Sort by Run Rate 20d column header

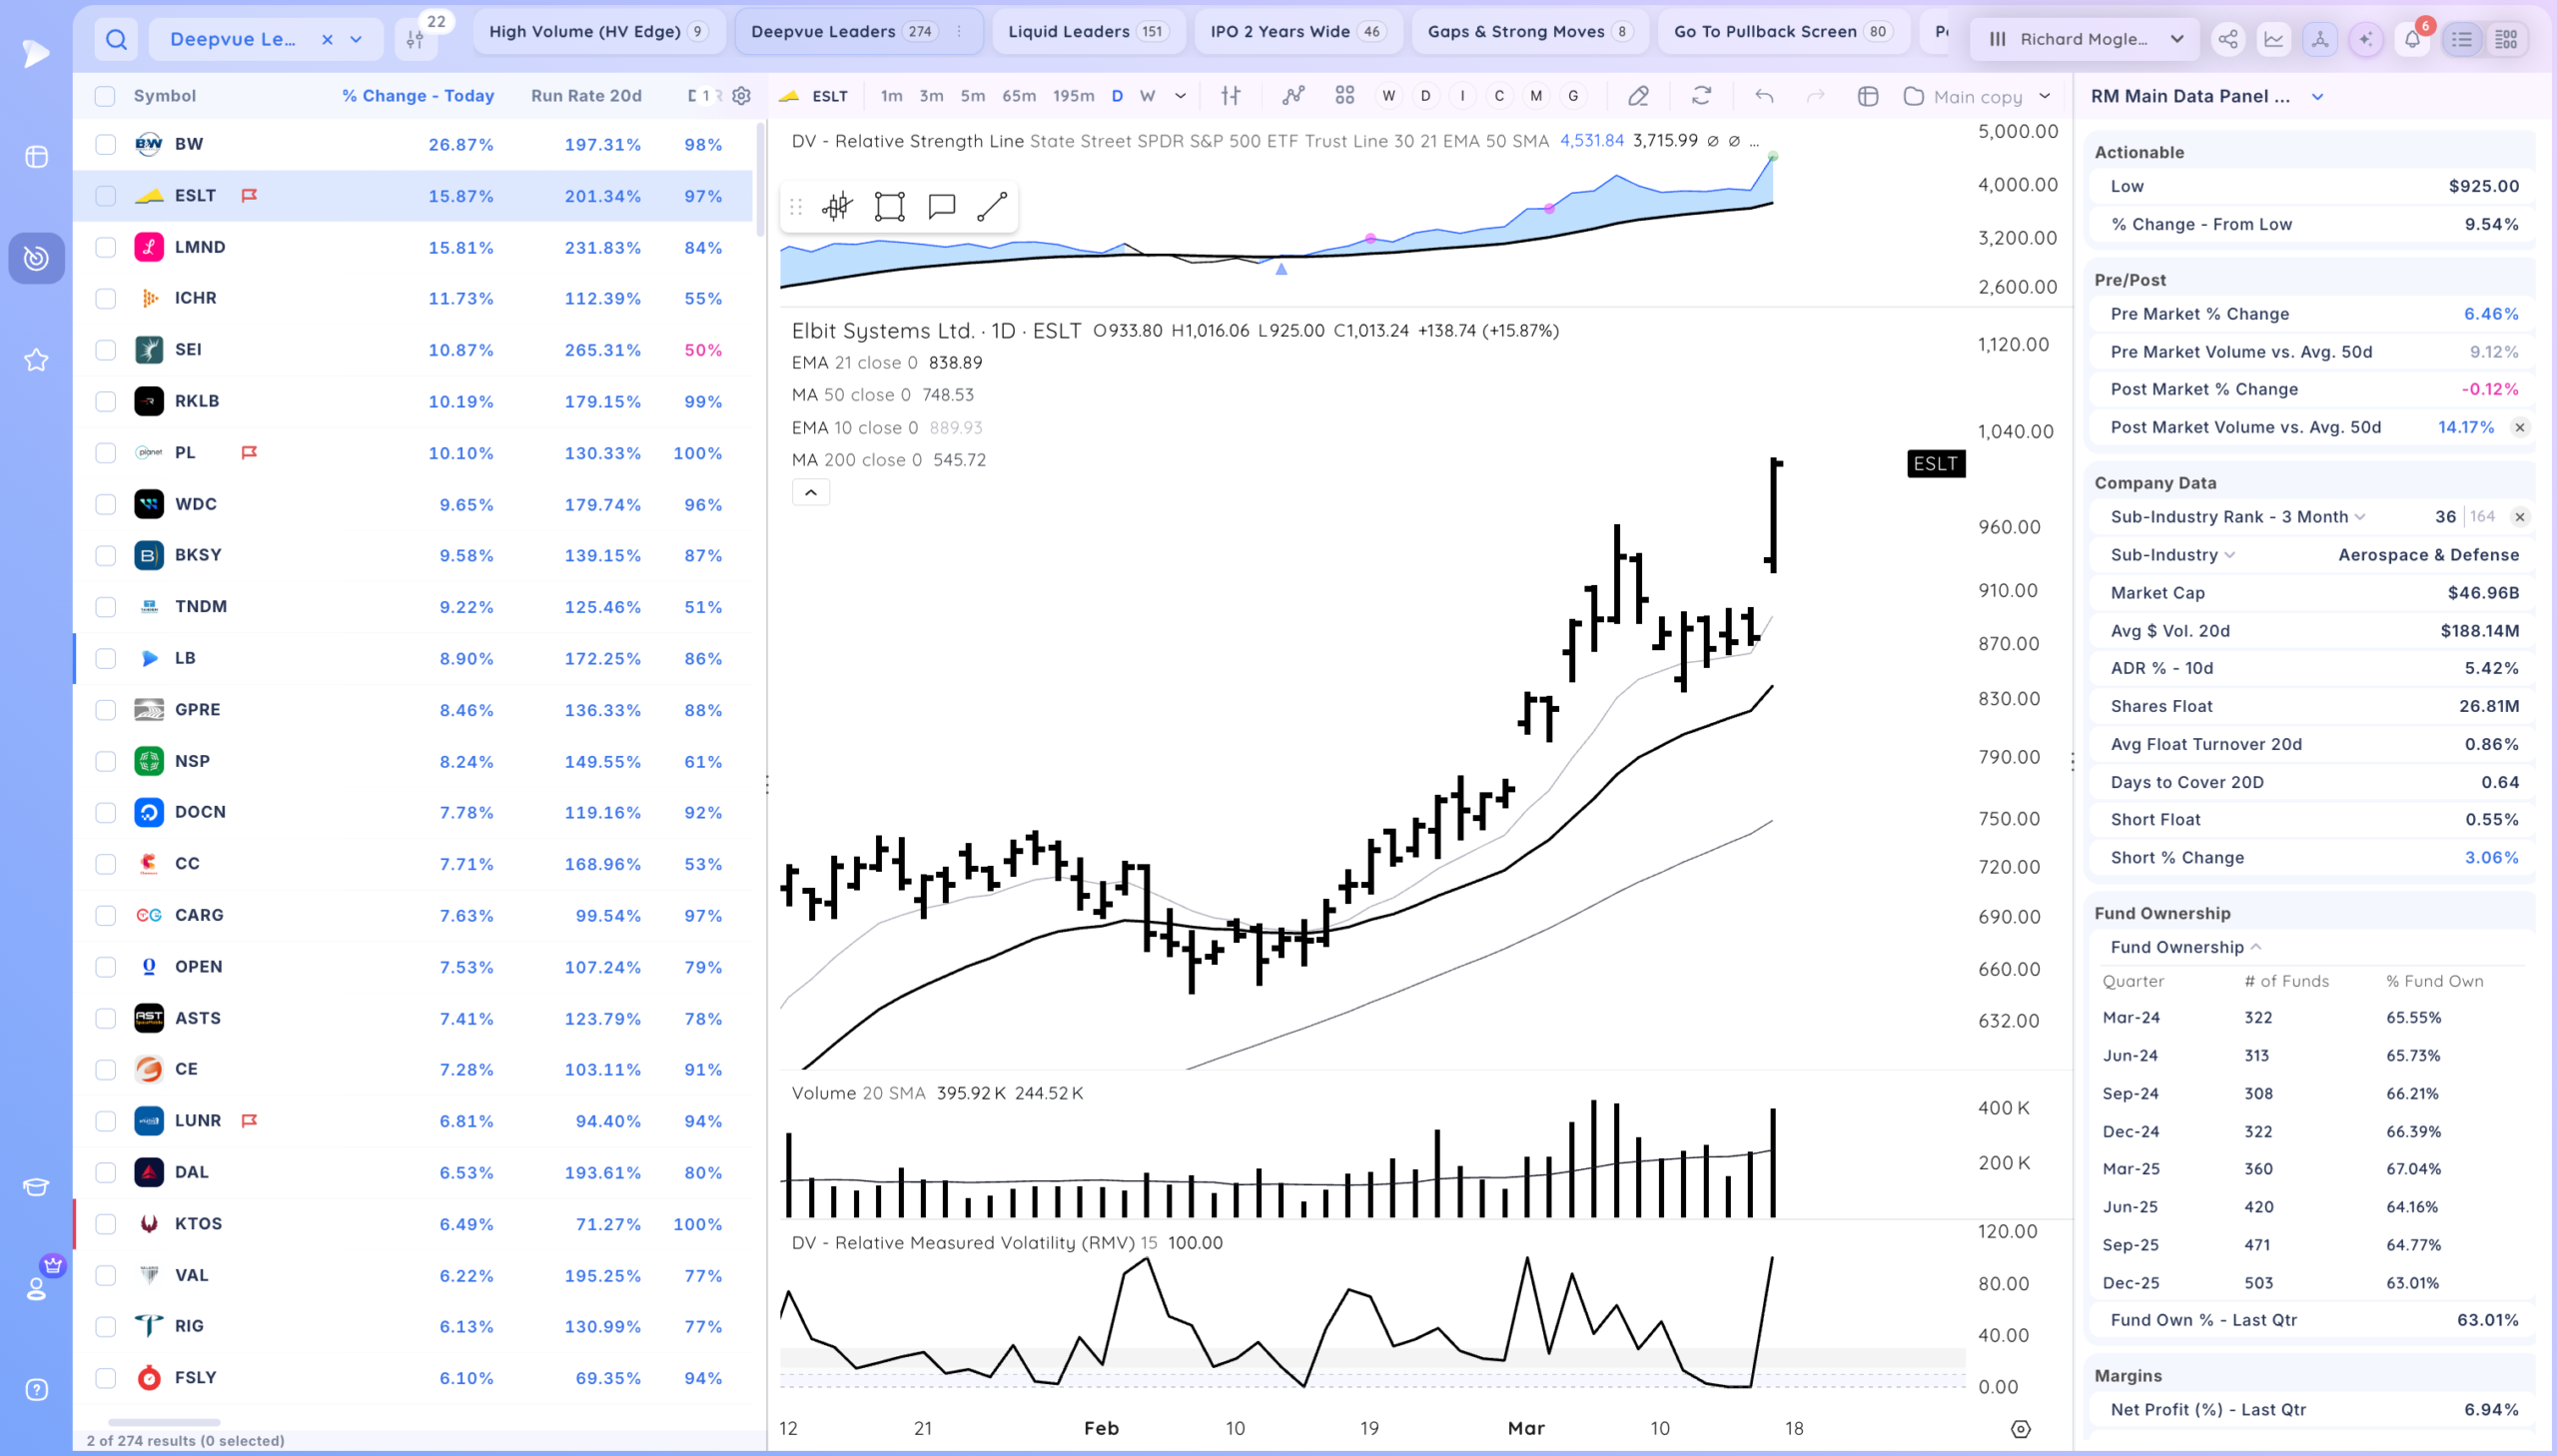[x=586, y=96]
